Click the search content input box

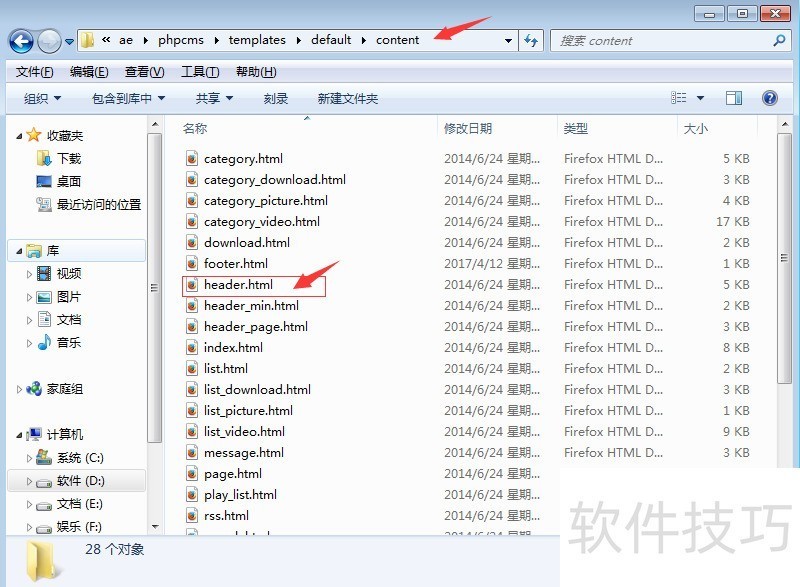click(x=660, y=41)
